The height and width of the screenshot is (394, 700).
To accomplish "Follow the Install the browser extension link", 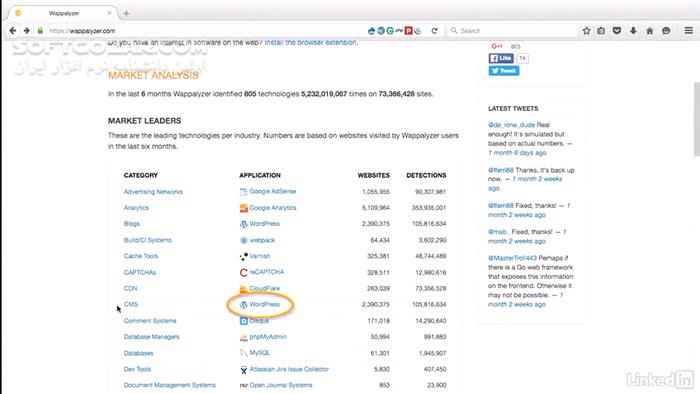I will point(310,42).
